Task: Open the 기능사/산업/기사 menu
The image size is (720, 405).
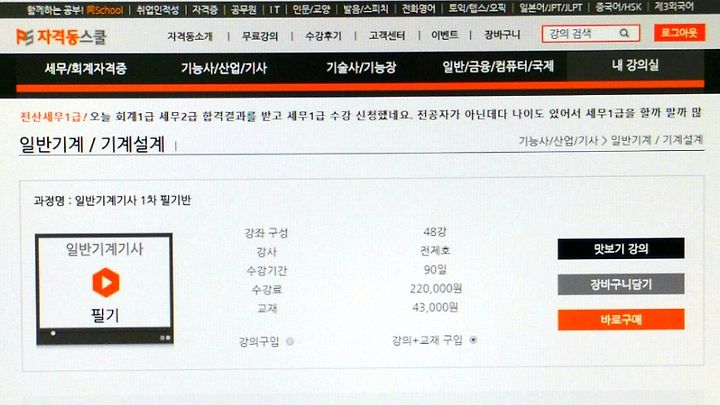Action: (224, 68)
